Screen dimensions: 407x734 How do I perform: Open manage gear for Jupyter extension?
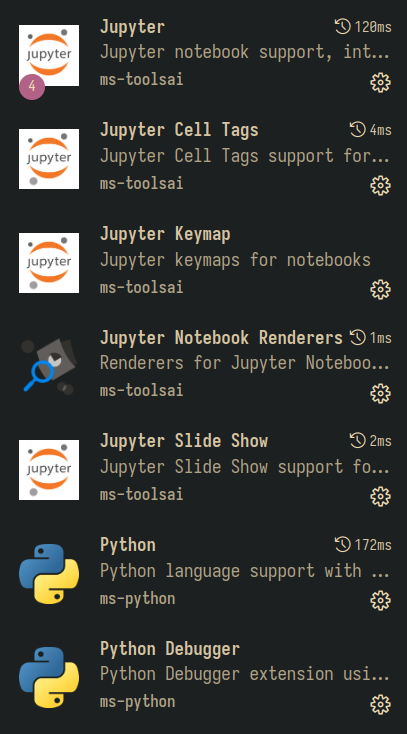[380, 83]
